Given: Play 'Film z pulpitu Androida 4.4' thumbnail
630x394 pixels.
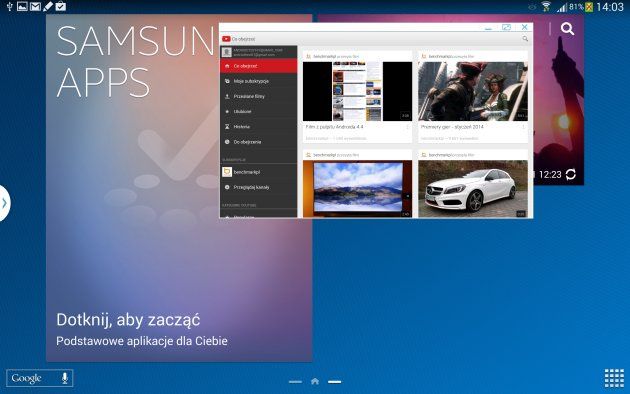Looking at the screenshot, I should click(357, 91).
